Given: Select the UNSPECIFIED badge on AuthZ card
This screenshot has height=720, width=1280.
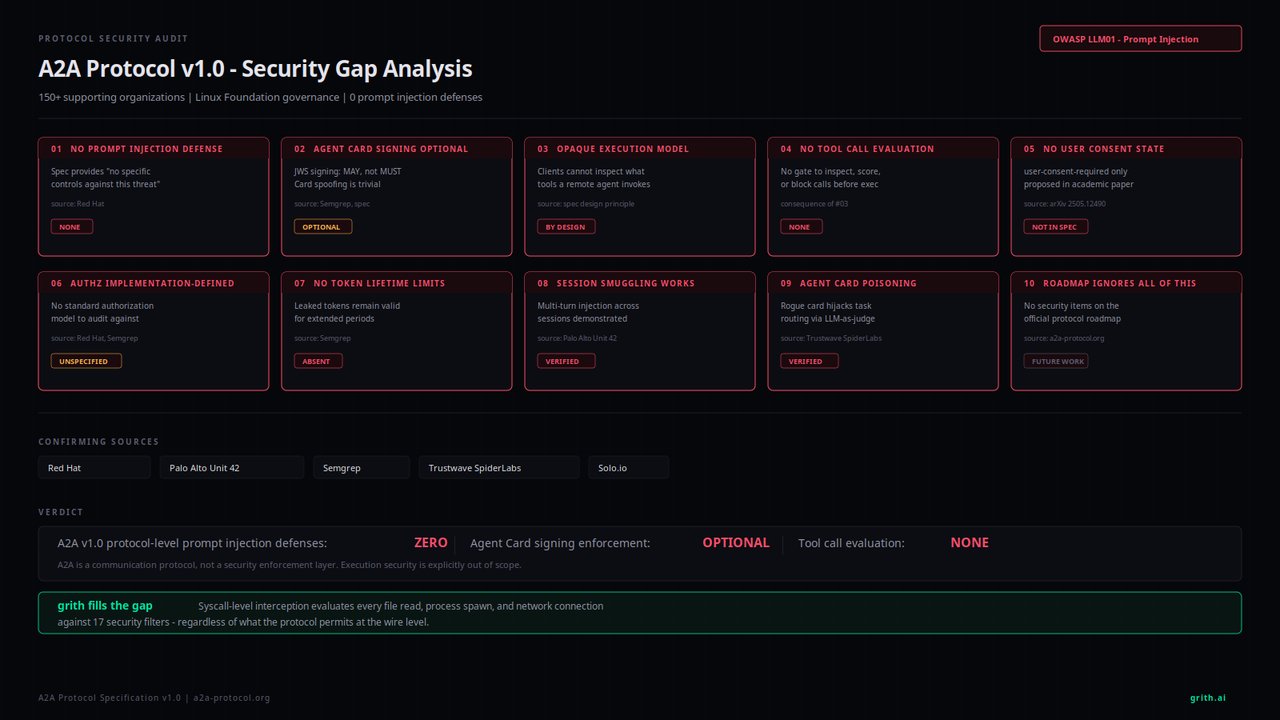Looking at the screenshot, I should [x=86, y=360].
